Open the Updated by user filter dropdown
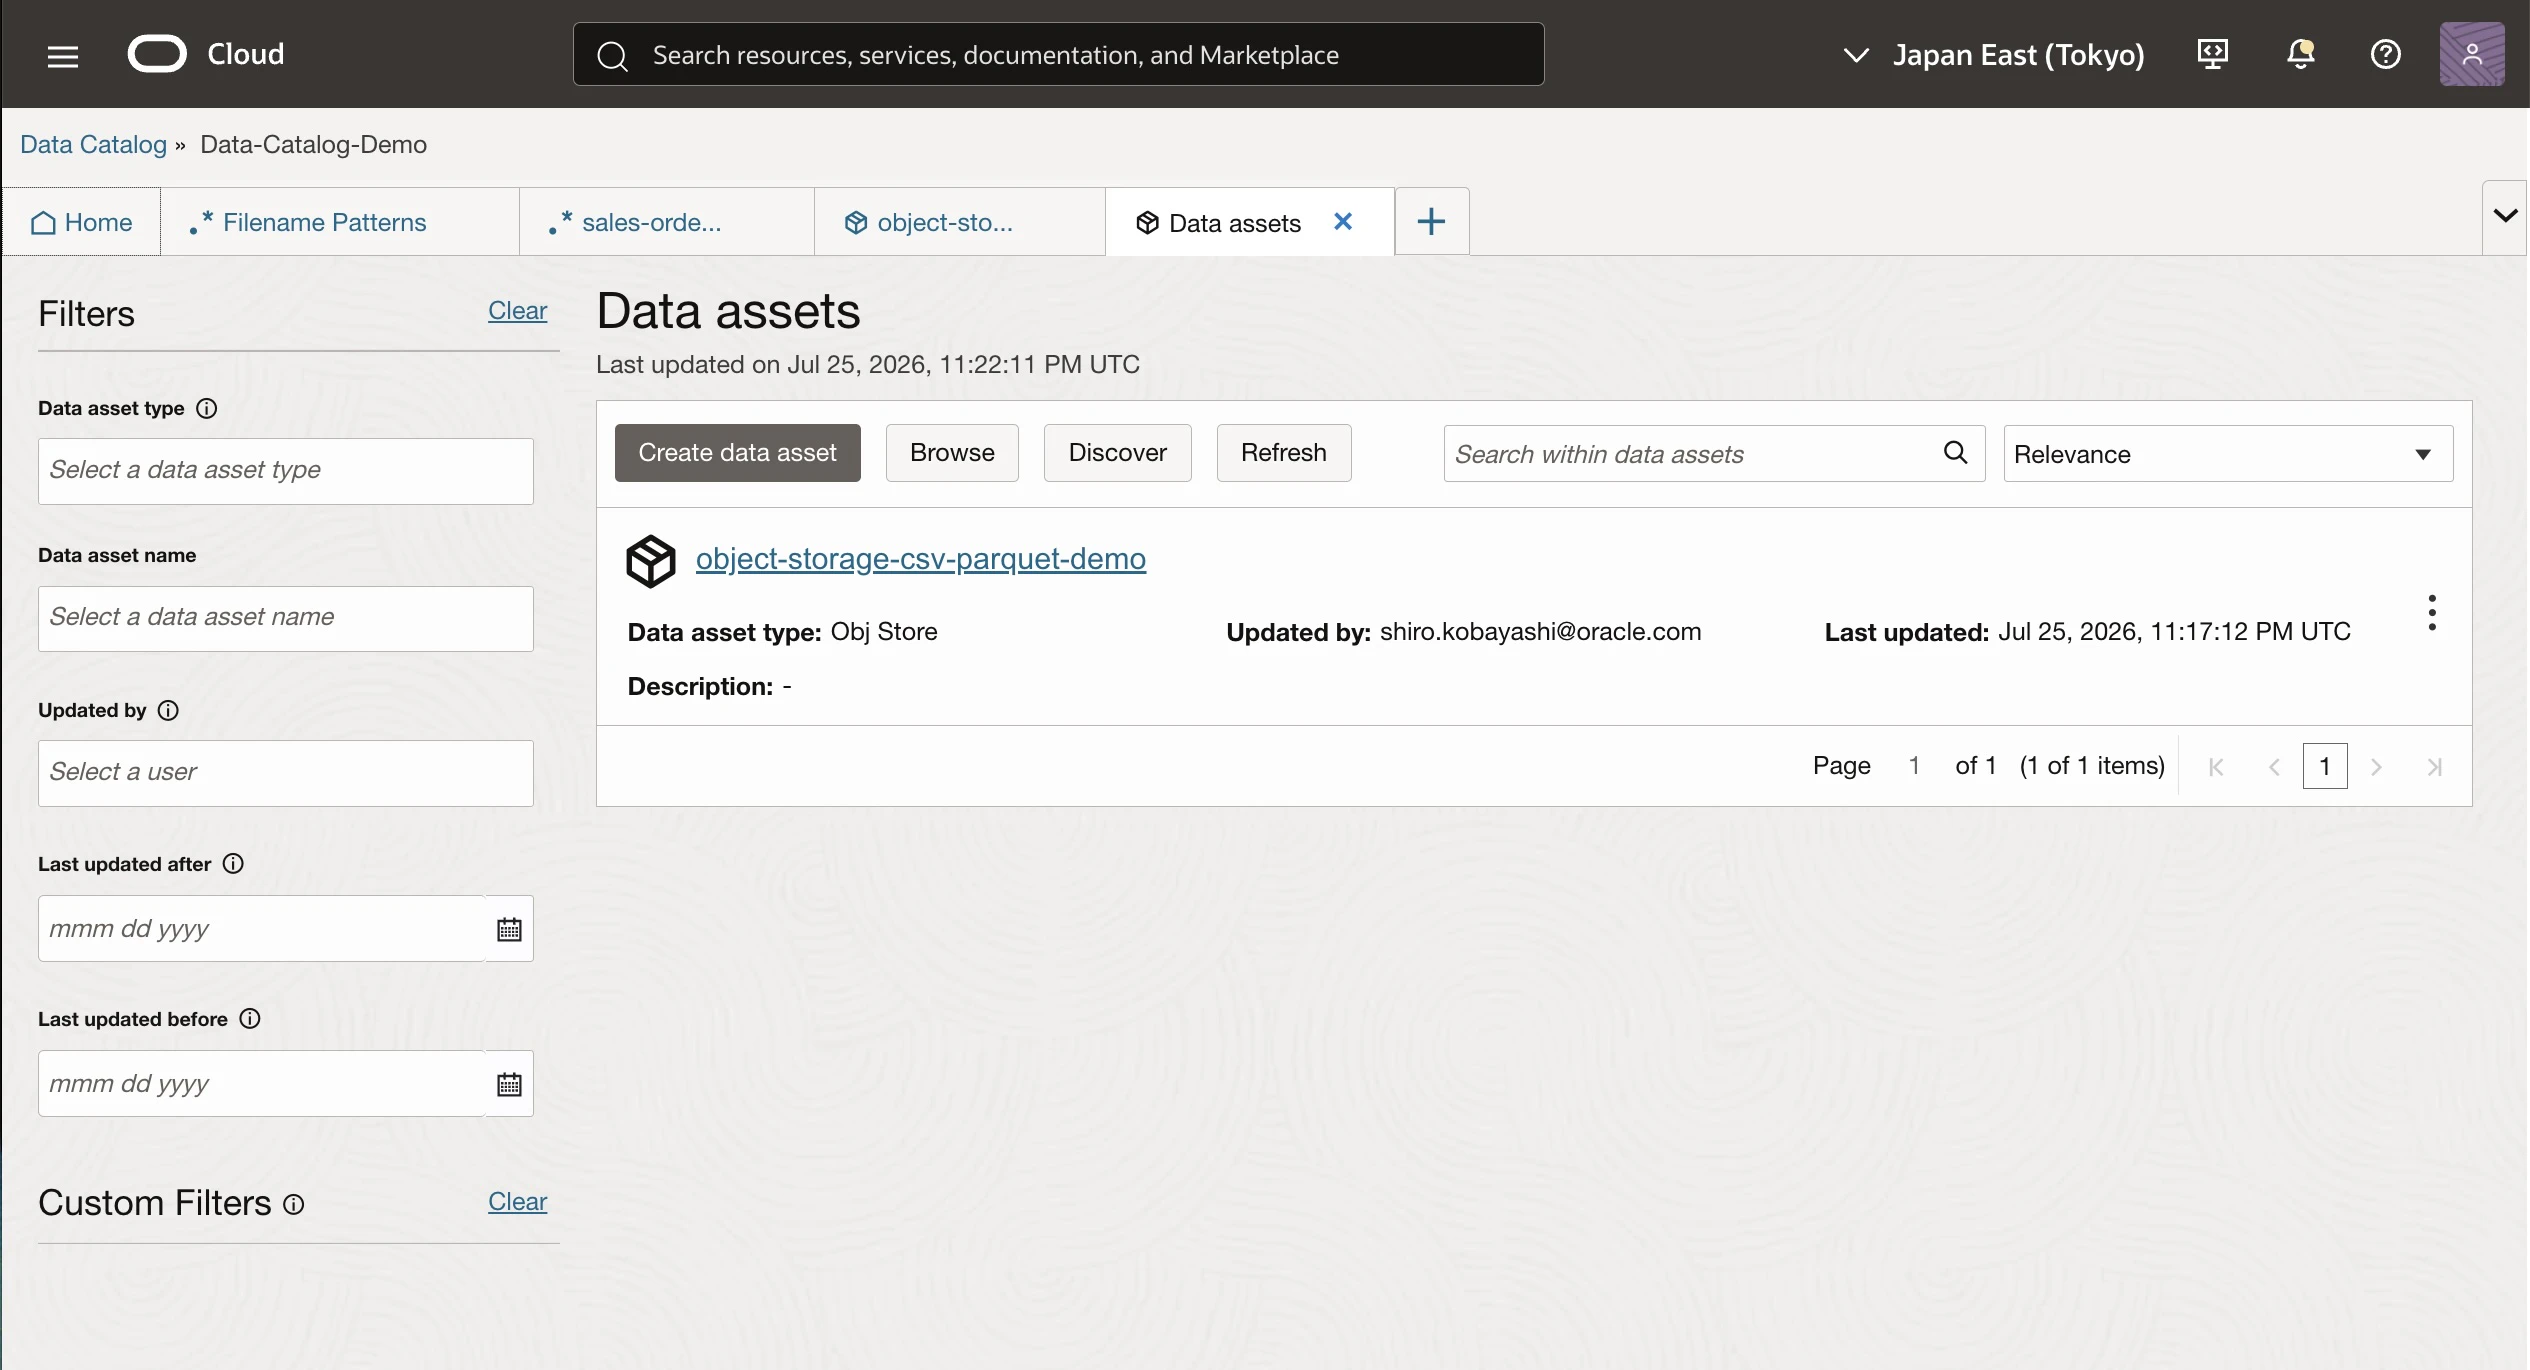Screen dimensions: 2530x1370 [x=286, y=773]
